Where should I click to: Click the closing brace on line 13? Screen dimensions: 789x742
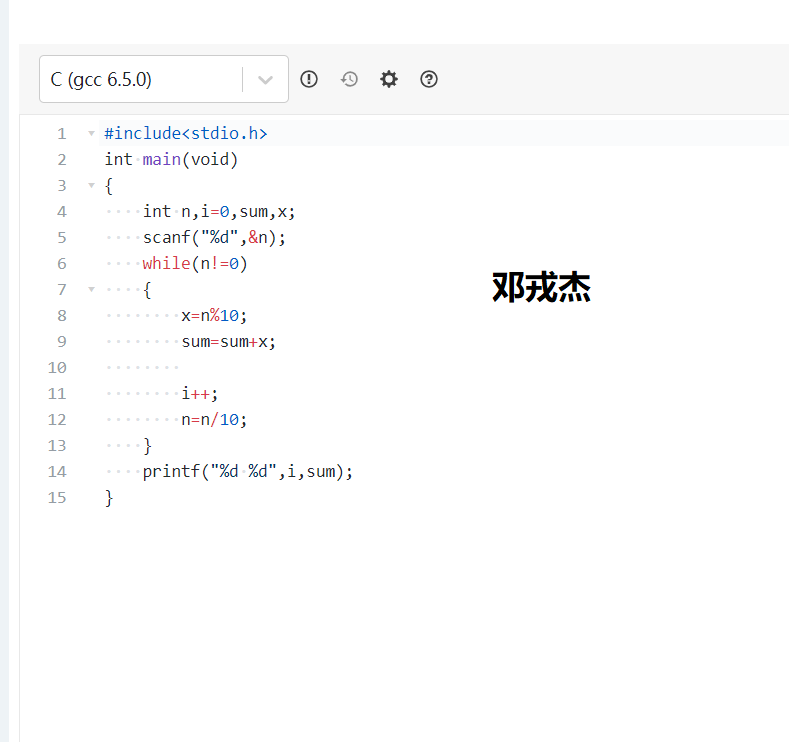pos(147,446)
